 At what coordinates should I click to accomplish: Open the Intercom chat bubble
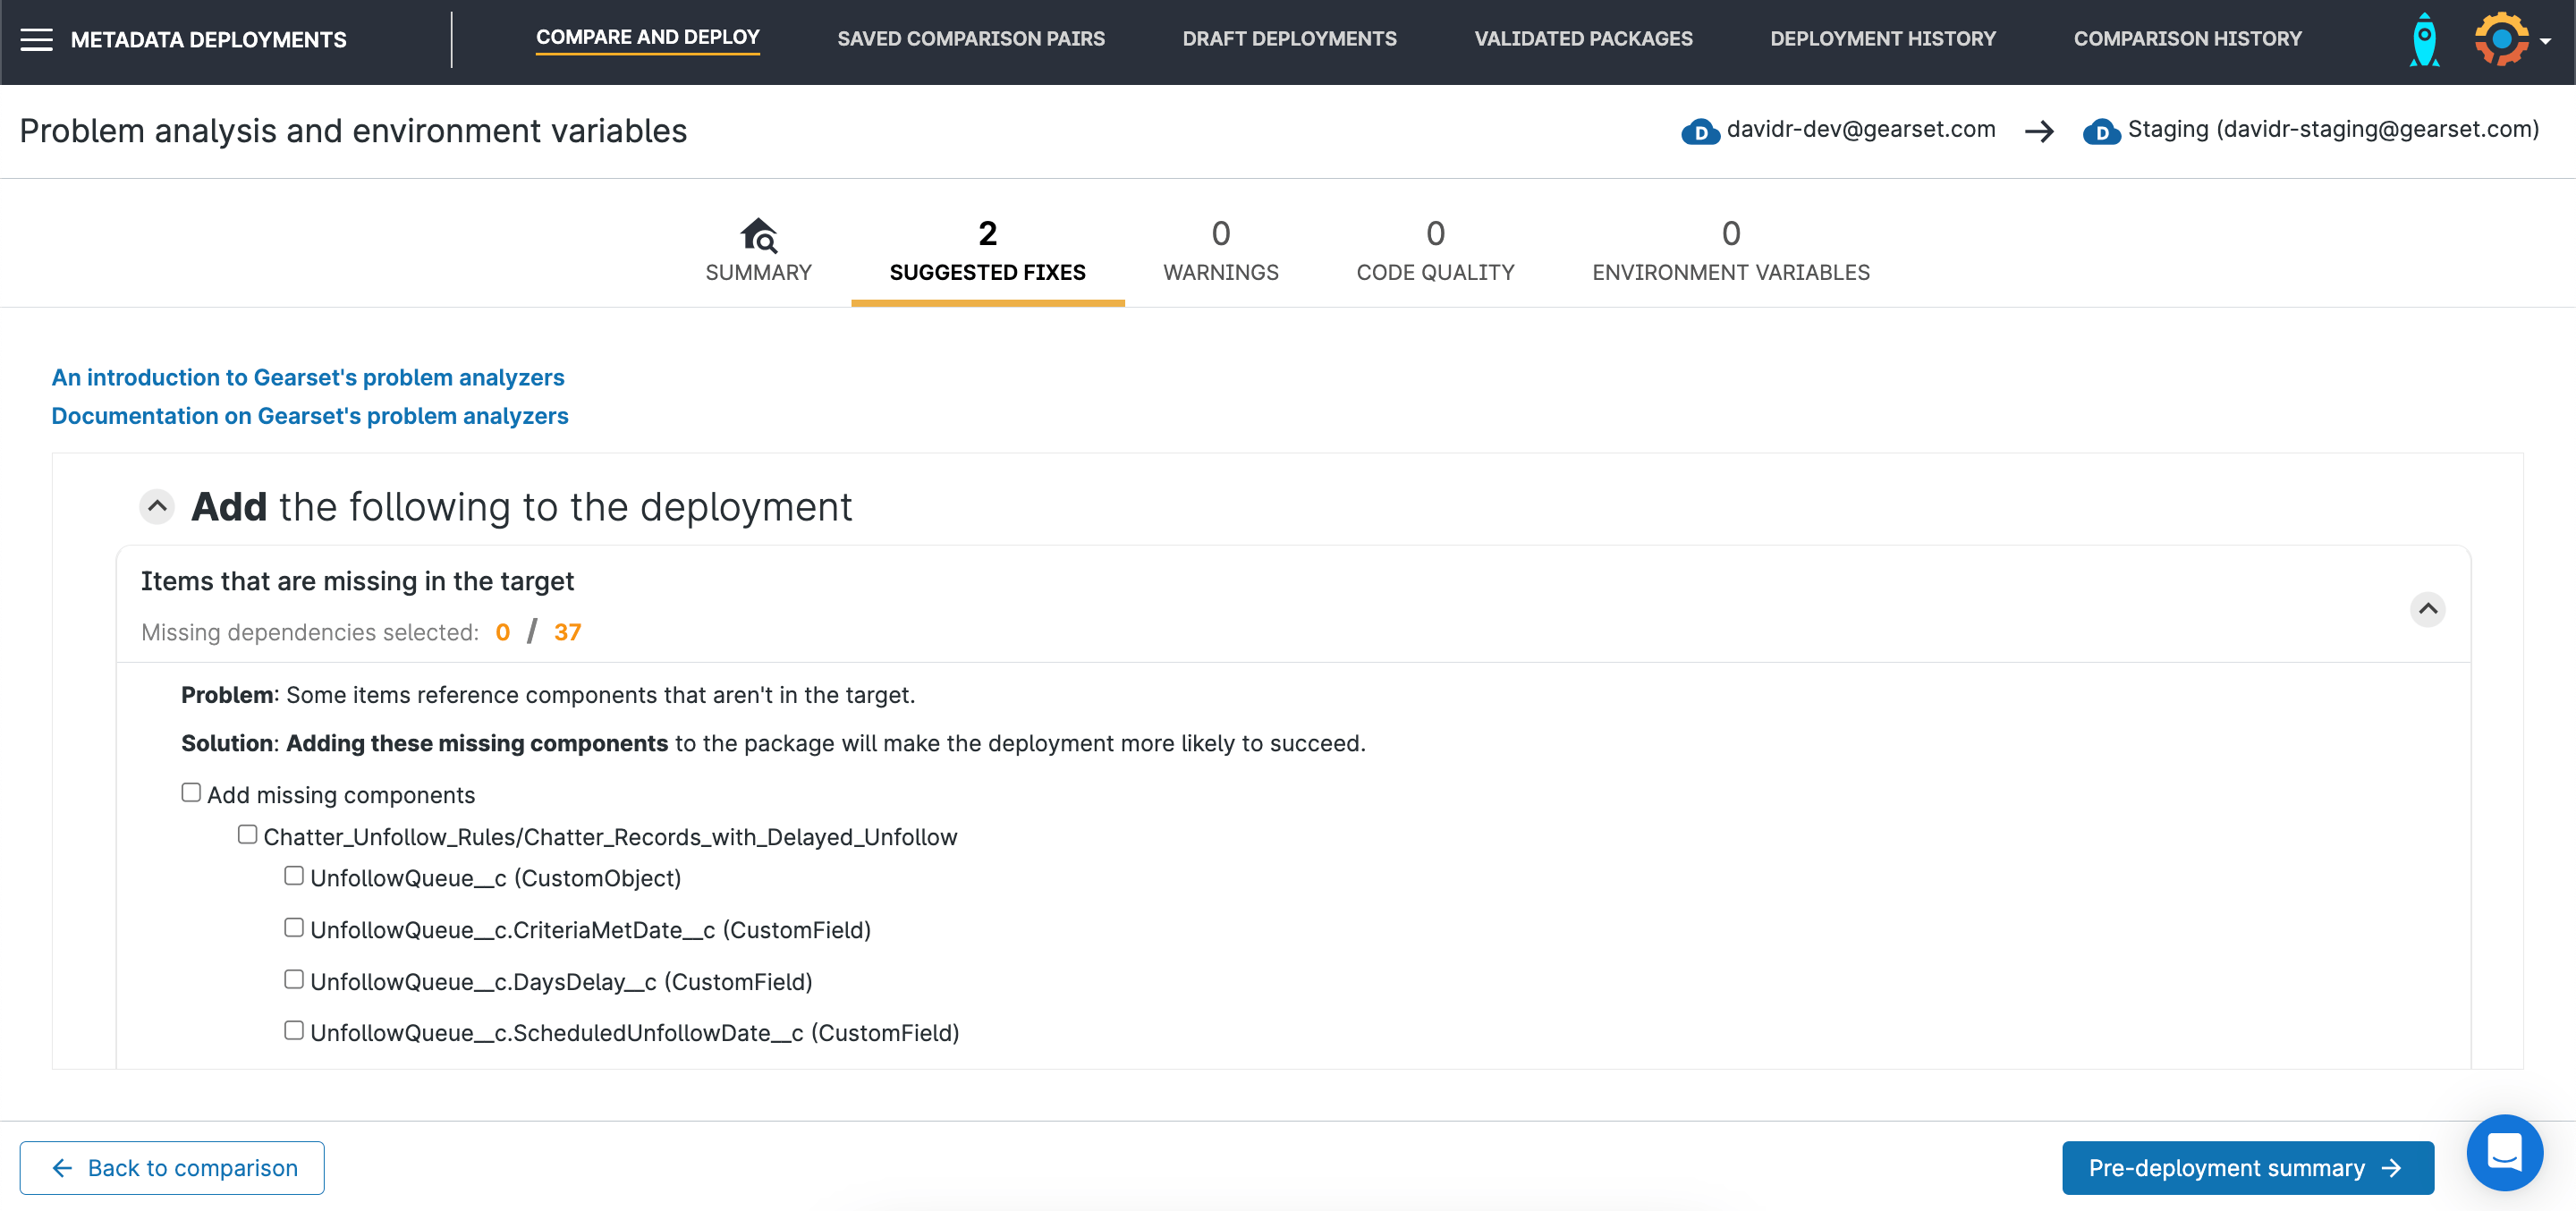(x=2505, y=1152)
